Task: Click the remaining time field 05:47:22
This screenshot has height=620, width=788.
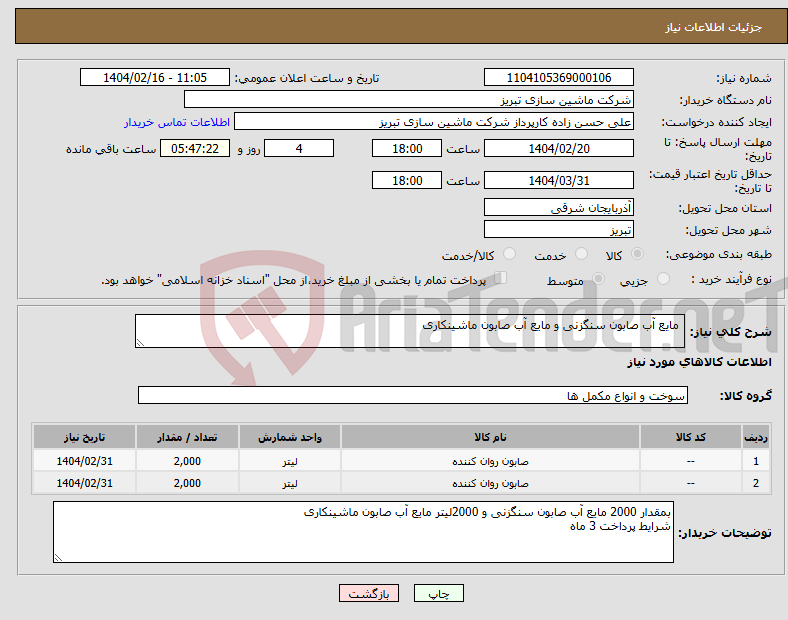Action: [x=195, y=148]
